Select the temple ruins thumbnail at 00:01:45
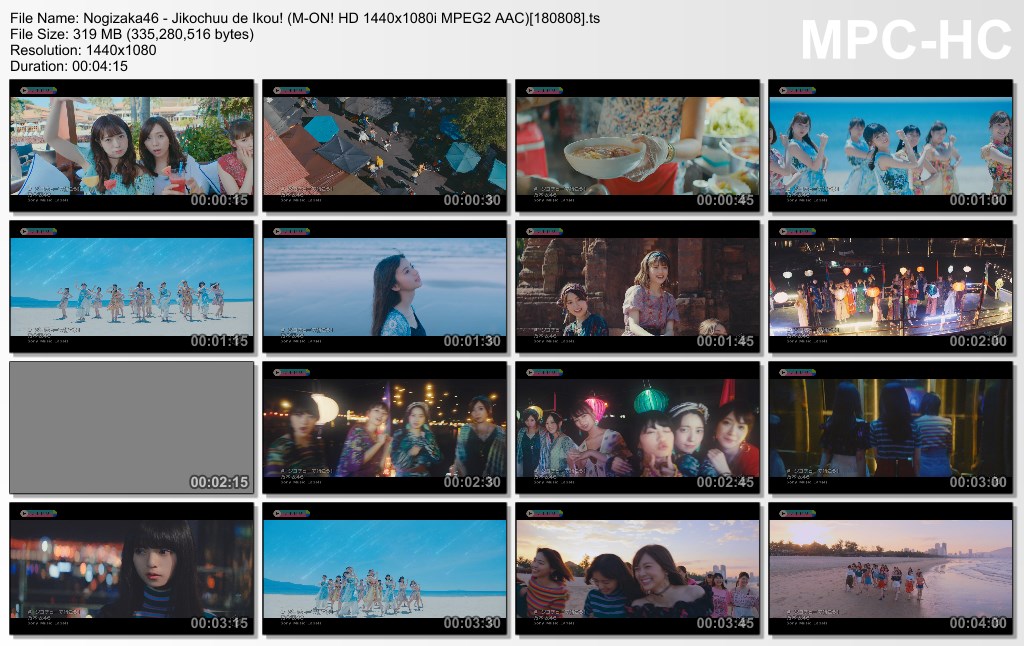 [637, 287]
